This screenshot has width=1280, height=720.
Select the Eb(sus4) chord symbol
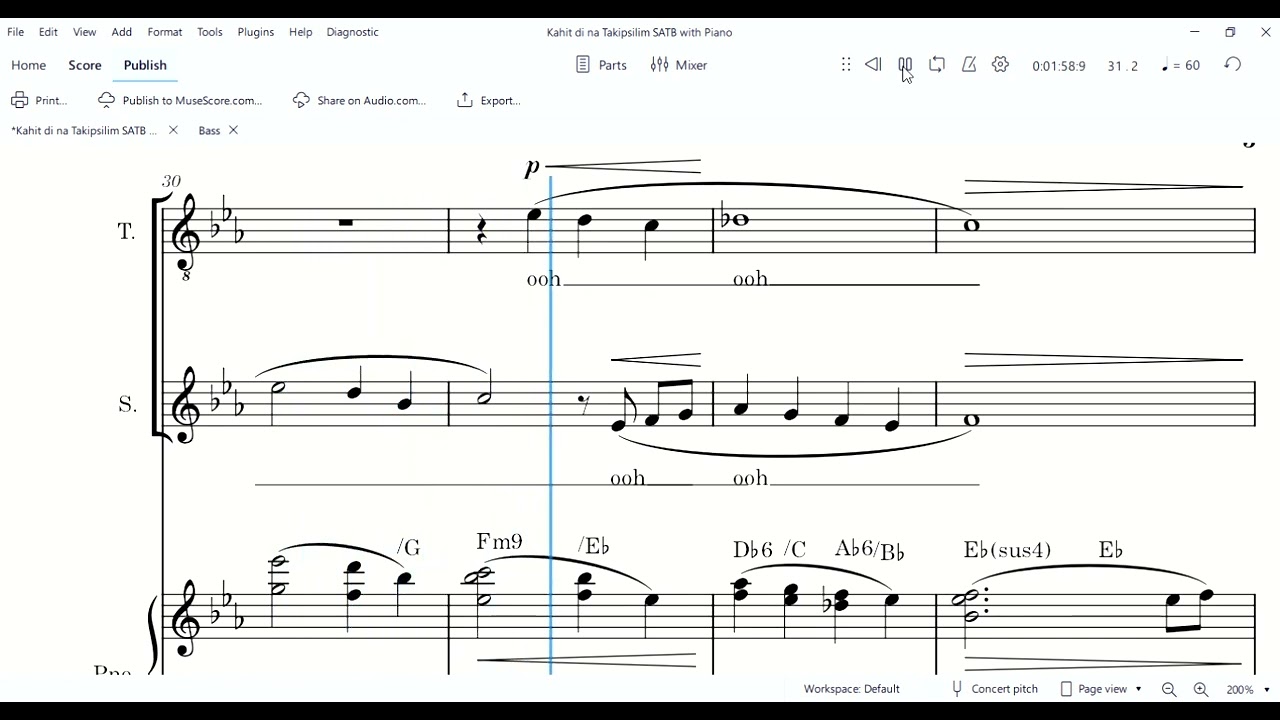pos(1007,550)
